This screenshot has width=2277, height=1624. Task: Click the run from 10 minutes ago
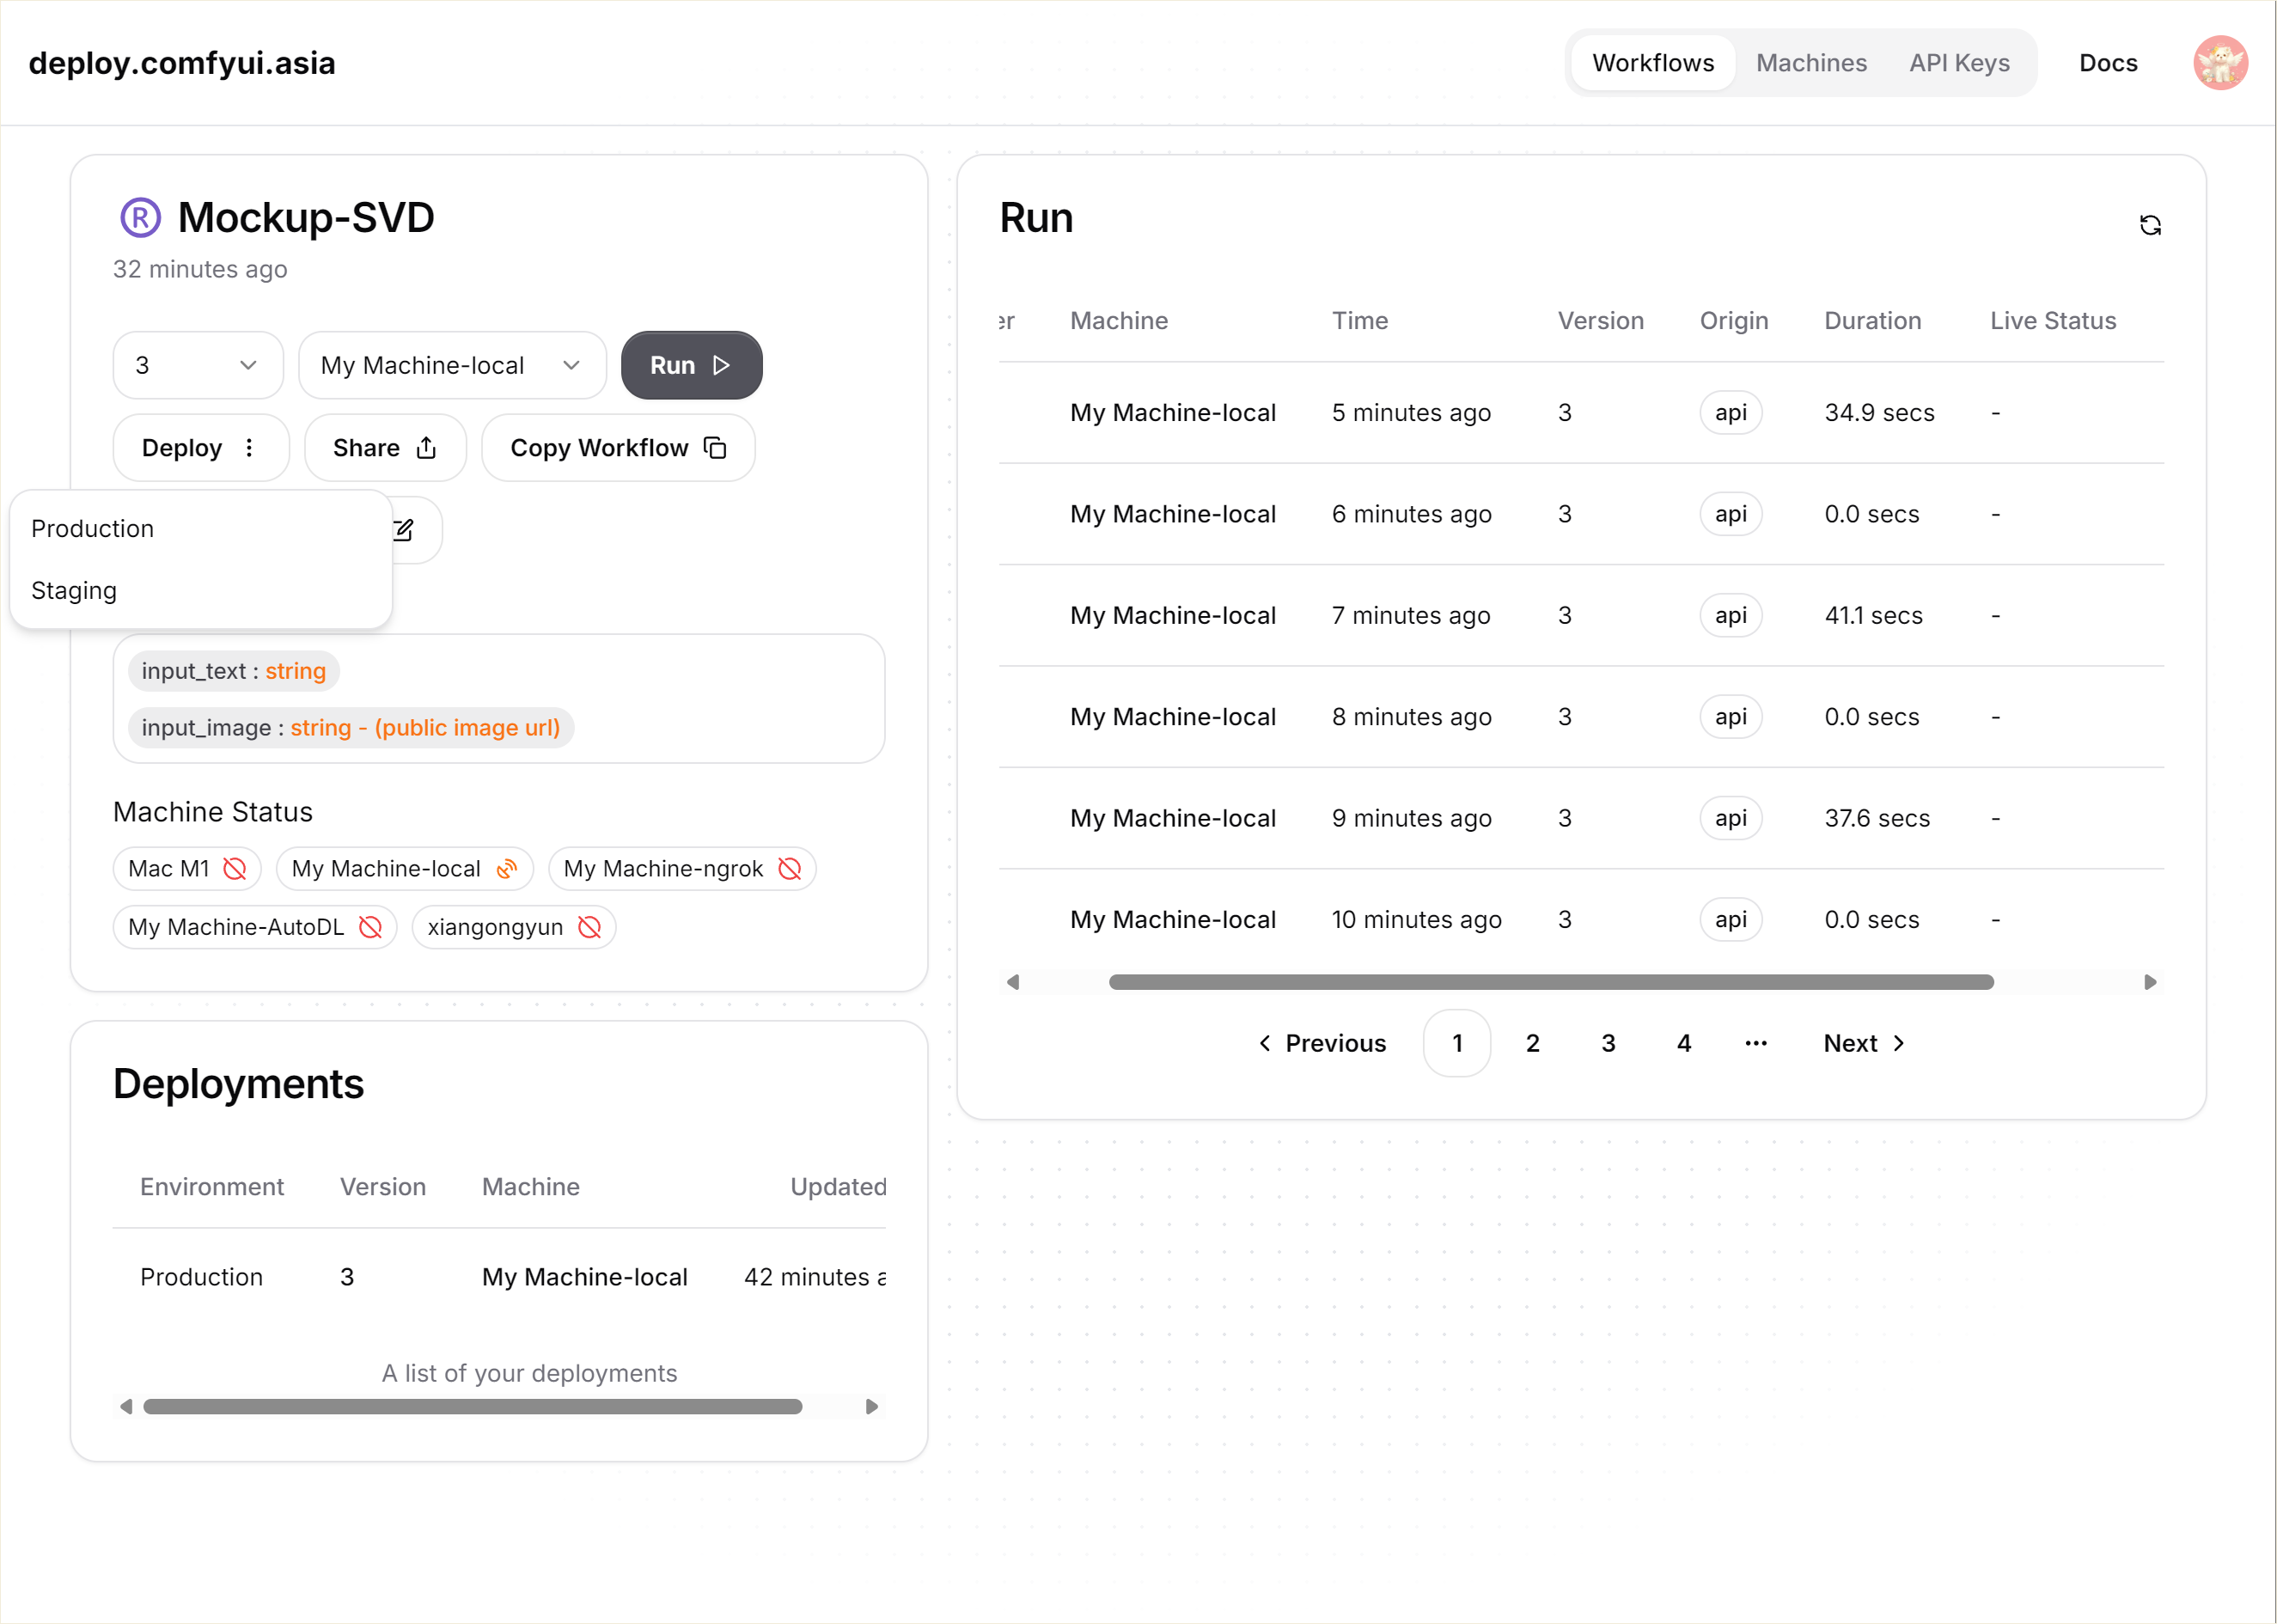coord(1581,920)
